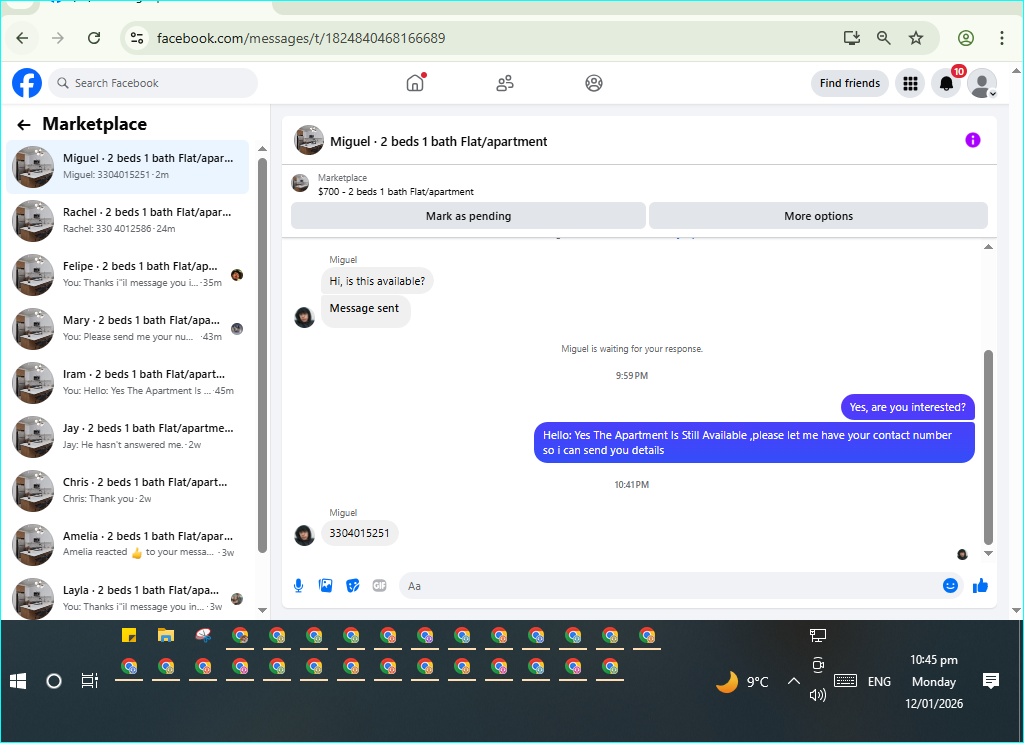This screenshot has width=1024, height=743.
Task: Open the Chrome profile icon
Action: click(x=966, y=38)
